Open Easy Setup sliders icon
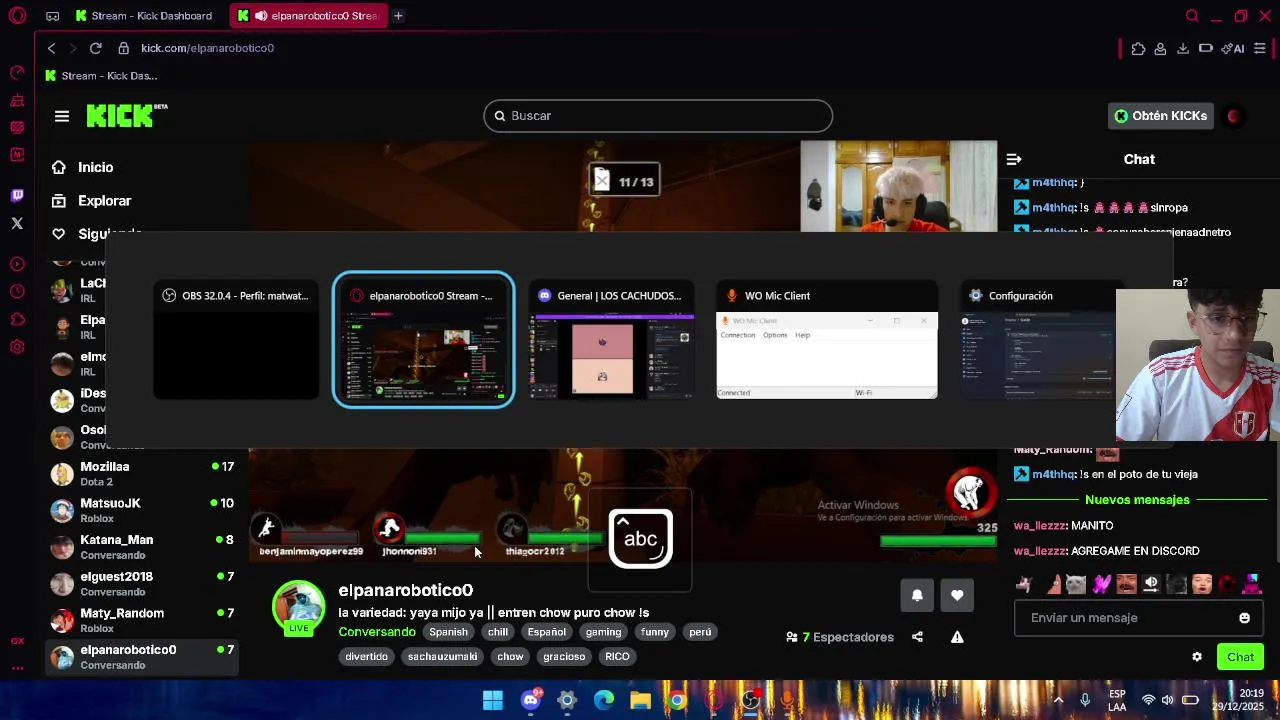Viewport: 1280px width, 720px height. 1260,48
